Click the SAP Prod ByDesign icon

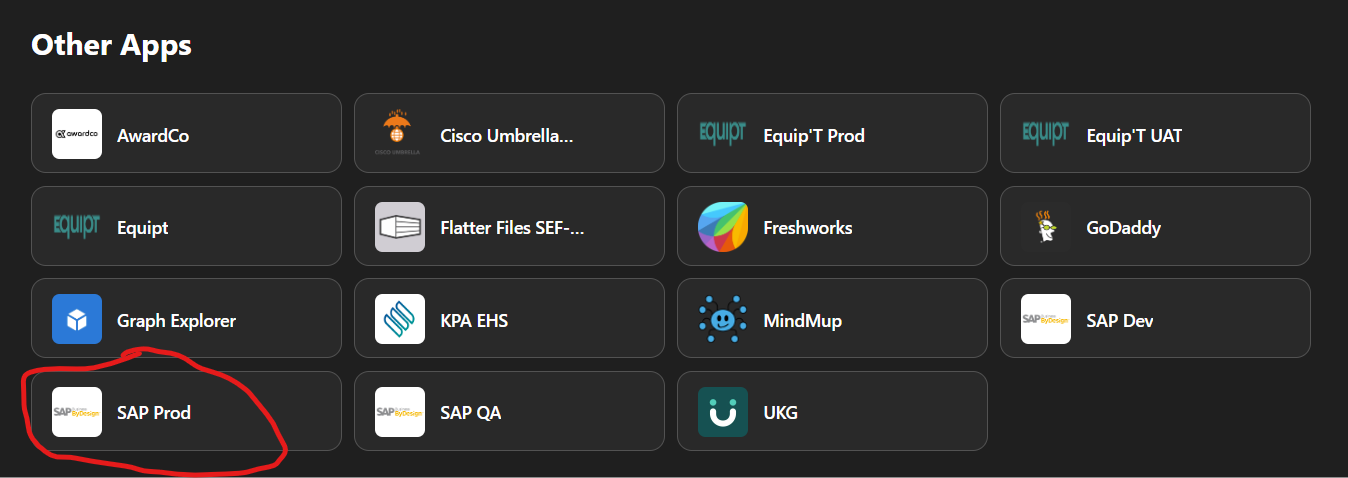click(x=77, y=412)
